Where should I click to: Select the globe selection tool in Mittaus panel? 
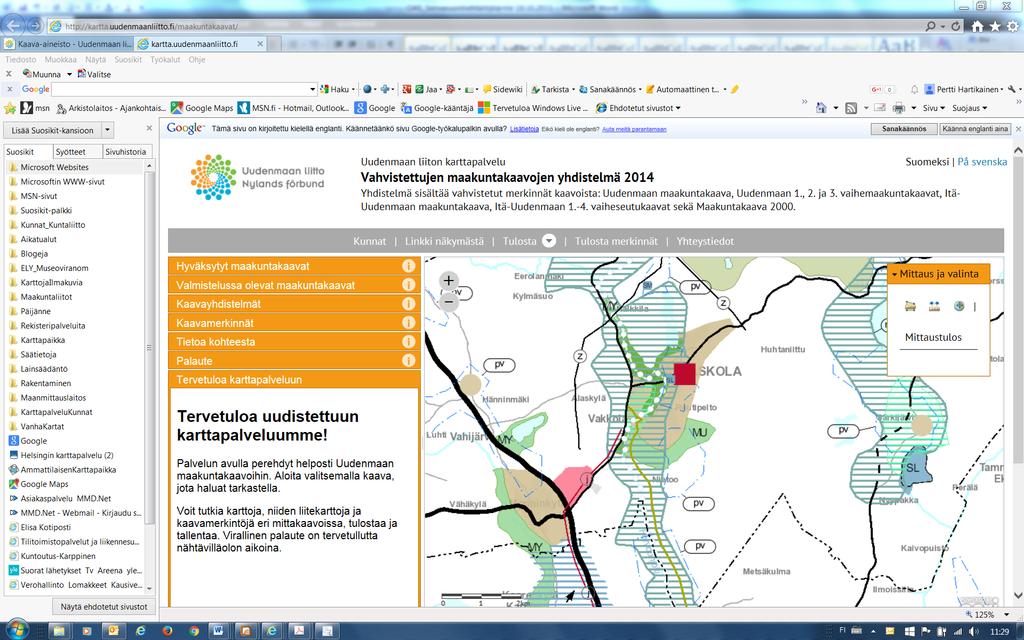pos(959,306)
